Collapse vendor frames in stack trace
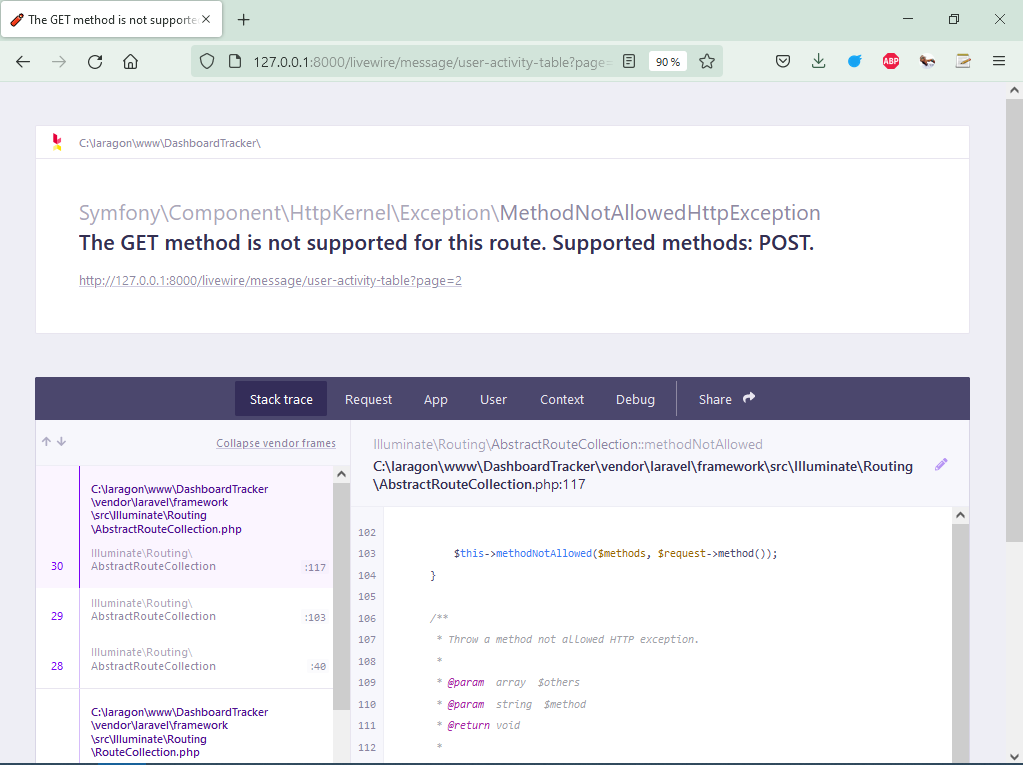1023x765 pixels. (276, 444)
